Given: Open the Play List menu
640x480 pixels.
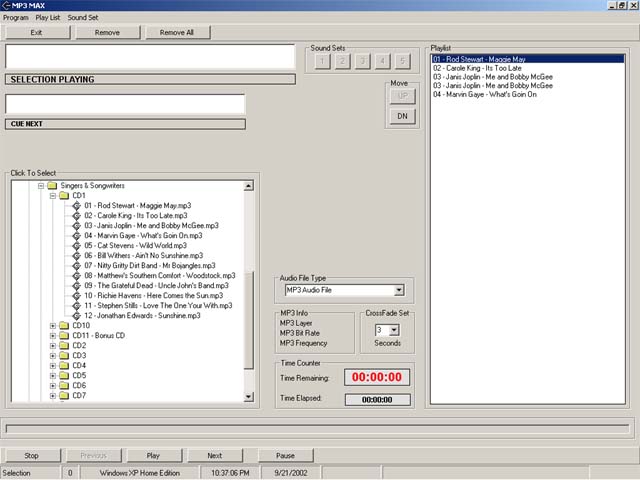Looking at the screenshot, I should [48, 18].
